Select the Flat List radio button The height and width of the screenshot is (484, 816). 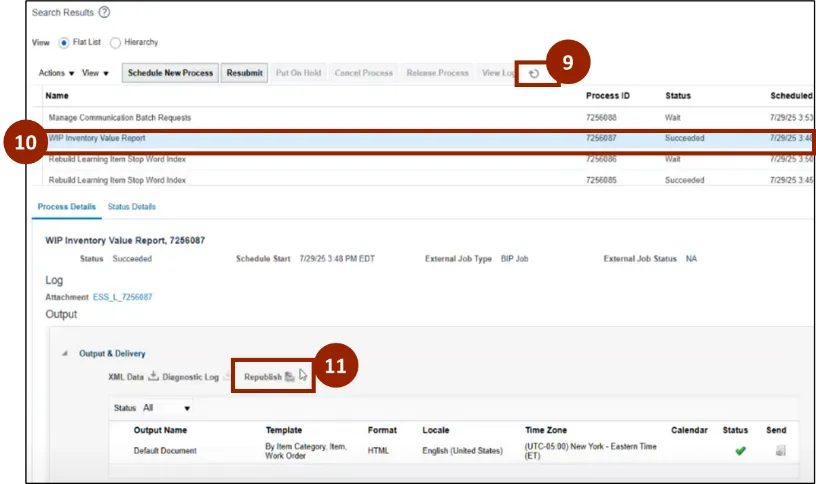(64, 43)
